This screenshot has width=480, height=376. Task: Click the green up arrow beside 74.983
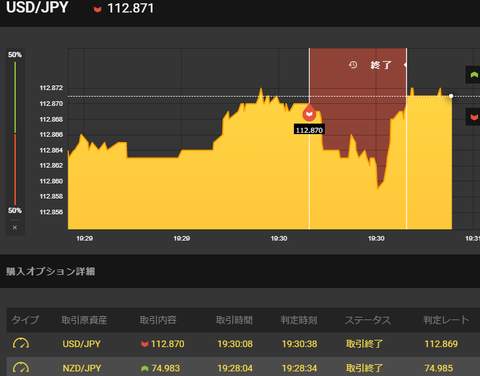[x=144, y=368]
